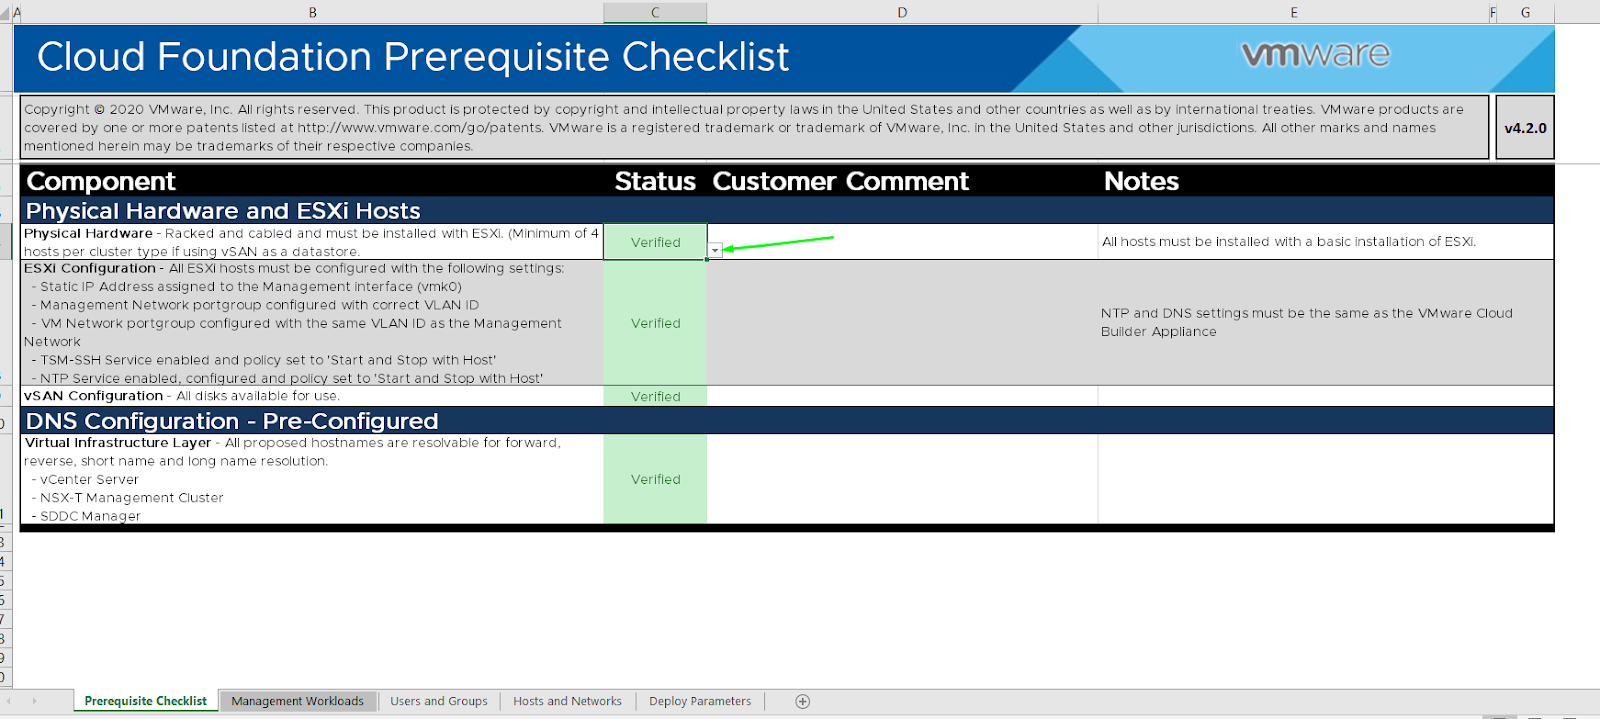Image resolution: width=1600 pixels, height=719 pixels.
Task: Open the Management Workloads sheet tab
Action: click(x=298, y=701)
